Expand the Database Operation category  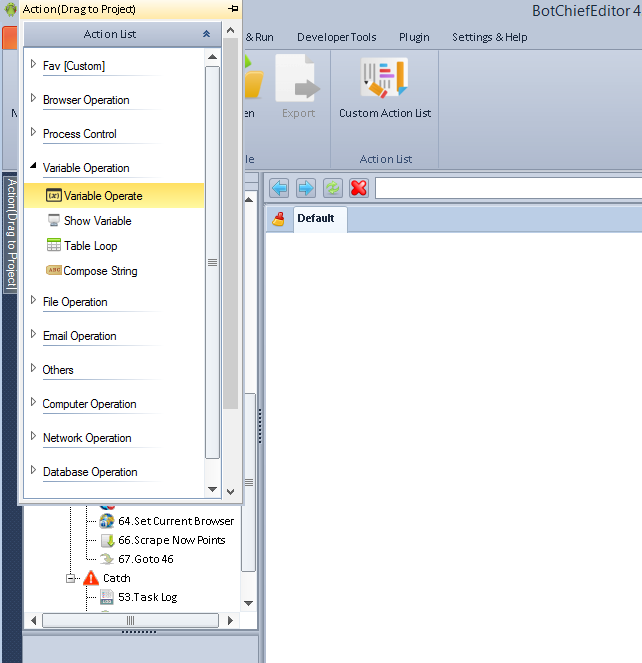[x=33, y=471]
